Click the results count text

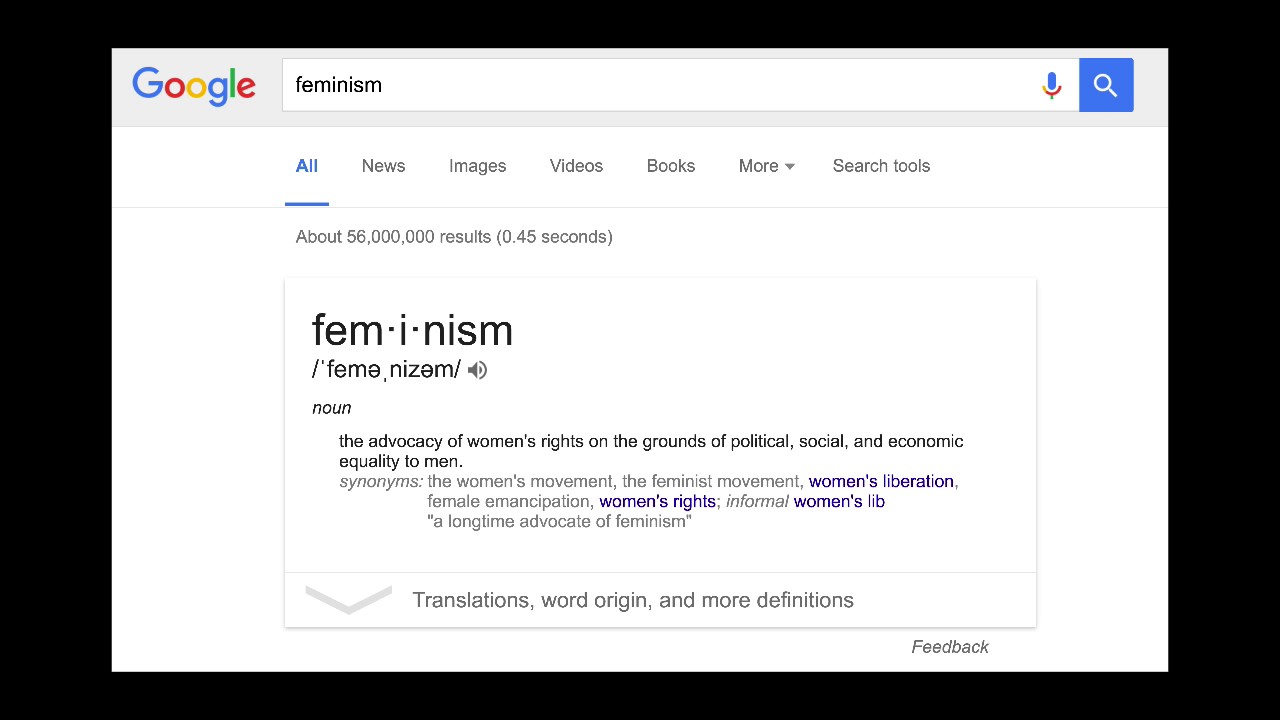click(454, 237)
